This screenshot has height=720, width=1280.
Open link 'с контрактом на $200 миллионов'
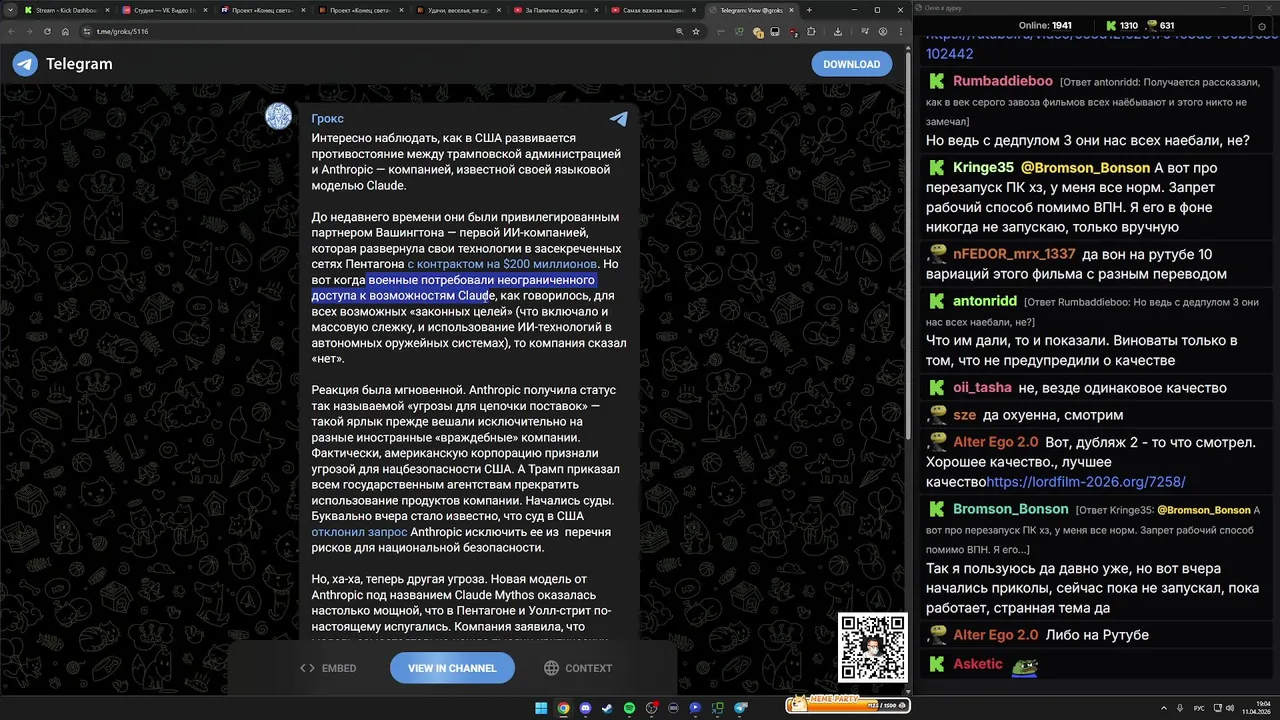pos(502,264)
